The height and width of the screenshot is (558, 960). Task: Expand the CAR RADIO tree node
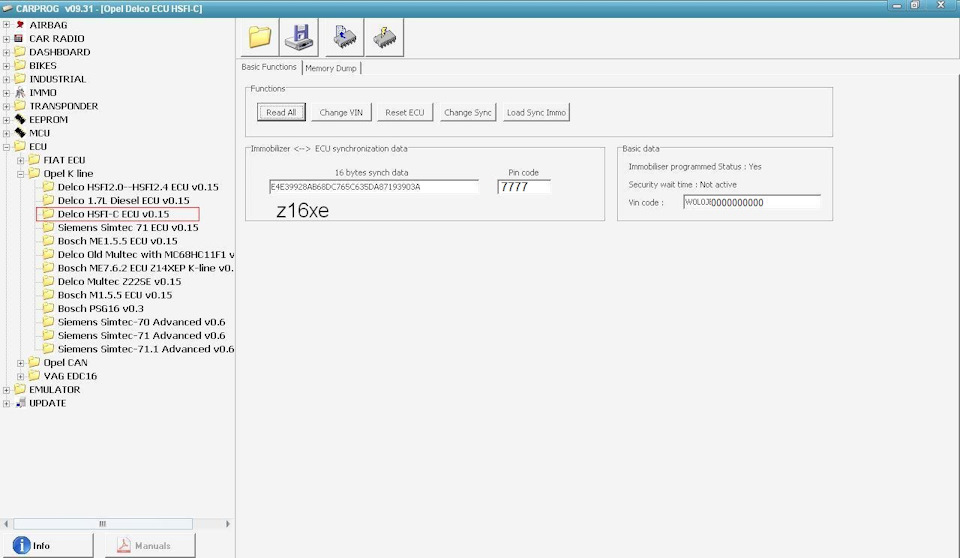point(6,39)
